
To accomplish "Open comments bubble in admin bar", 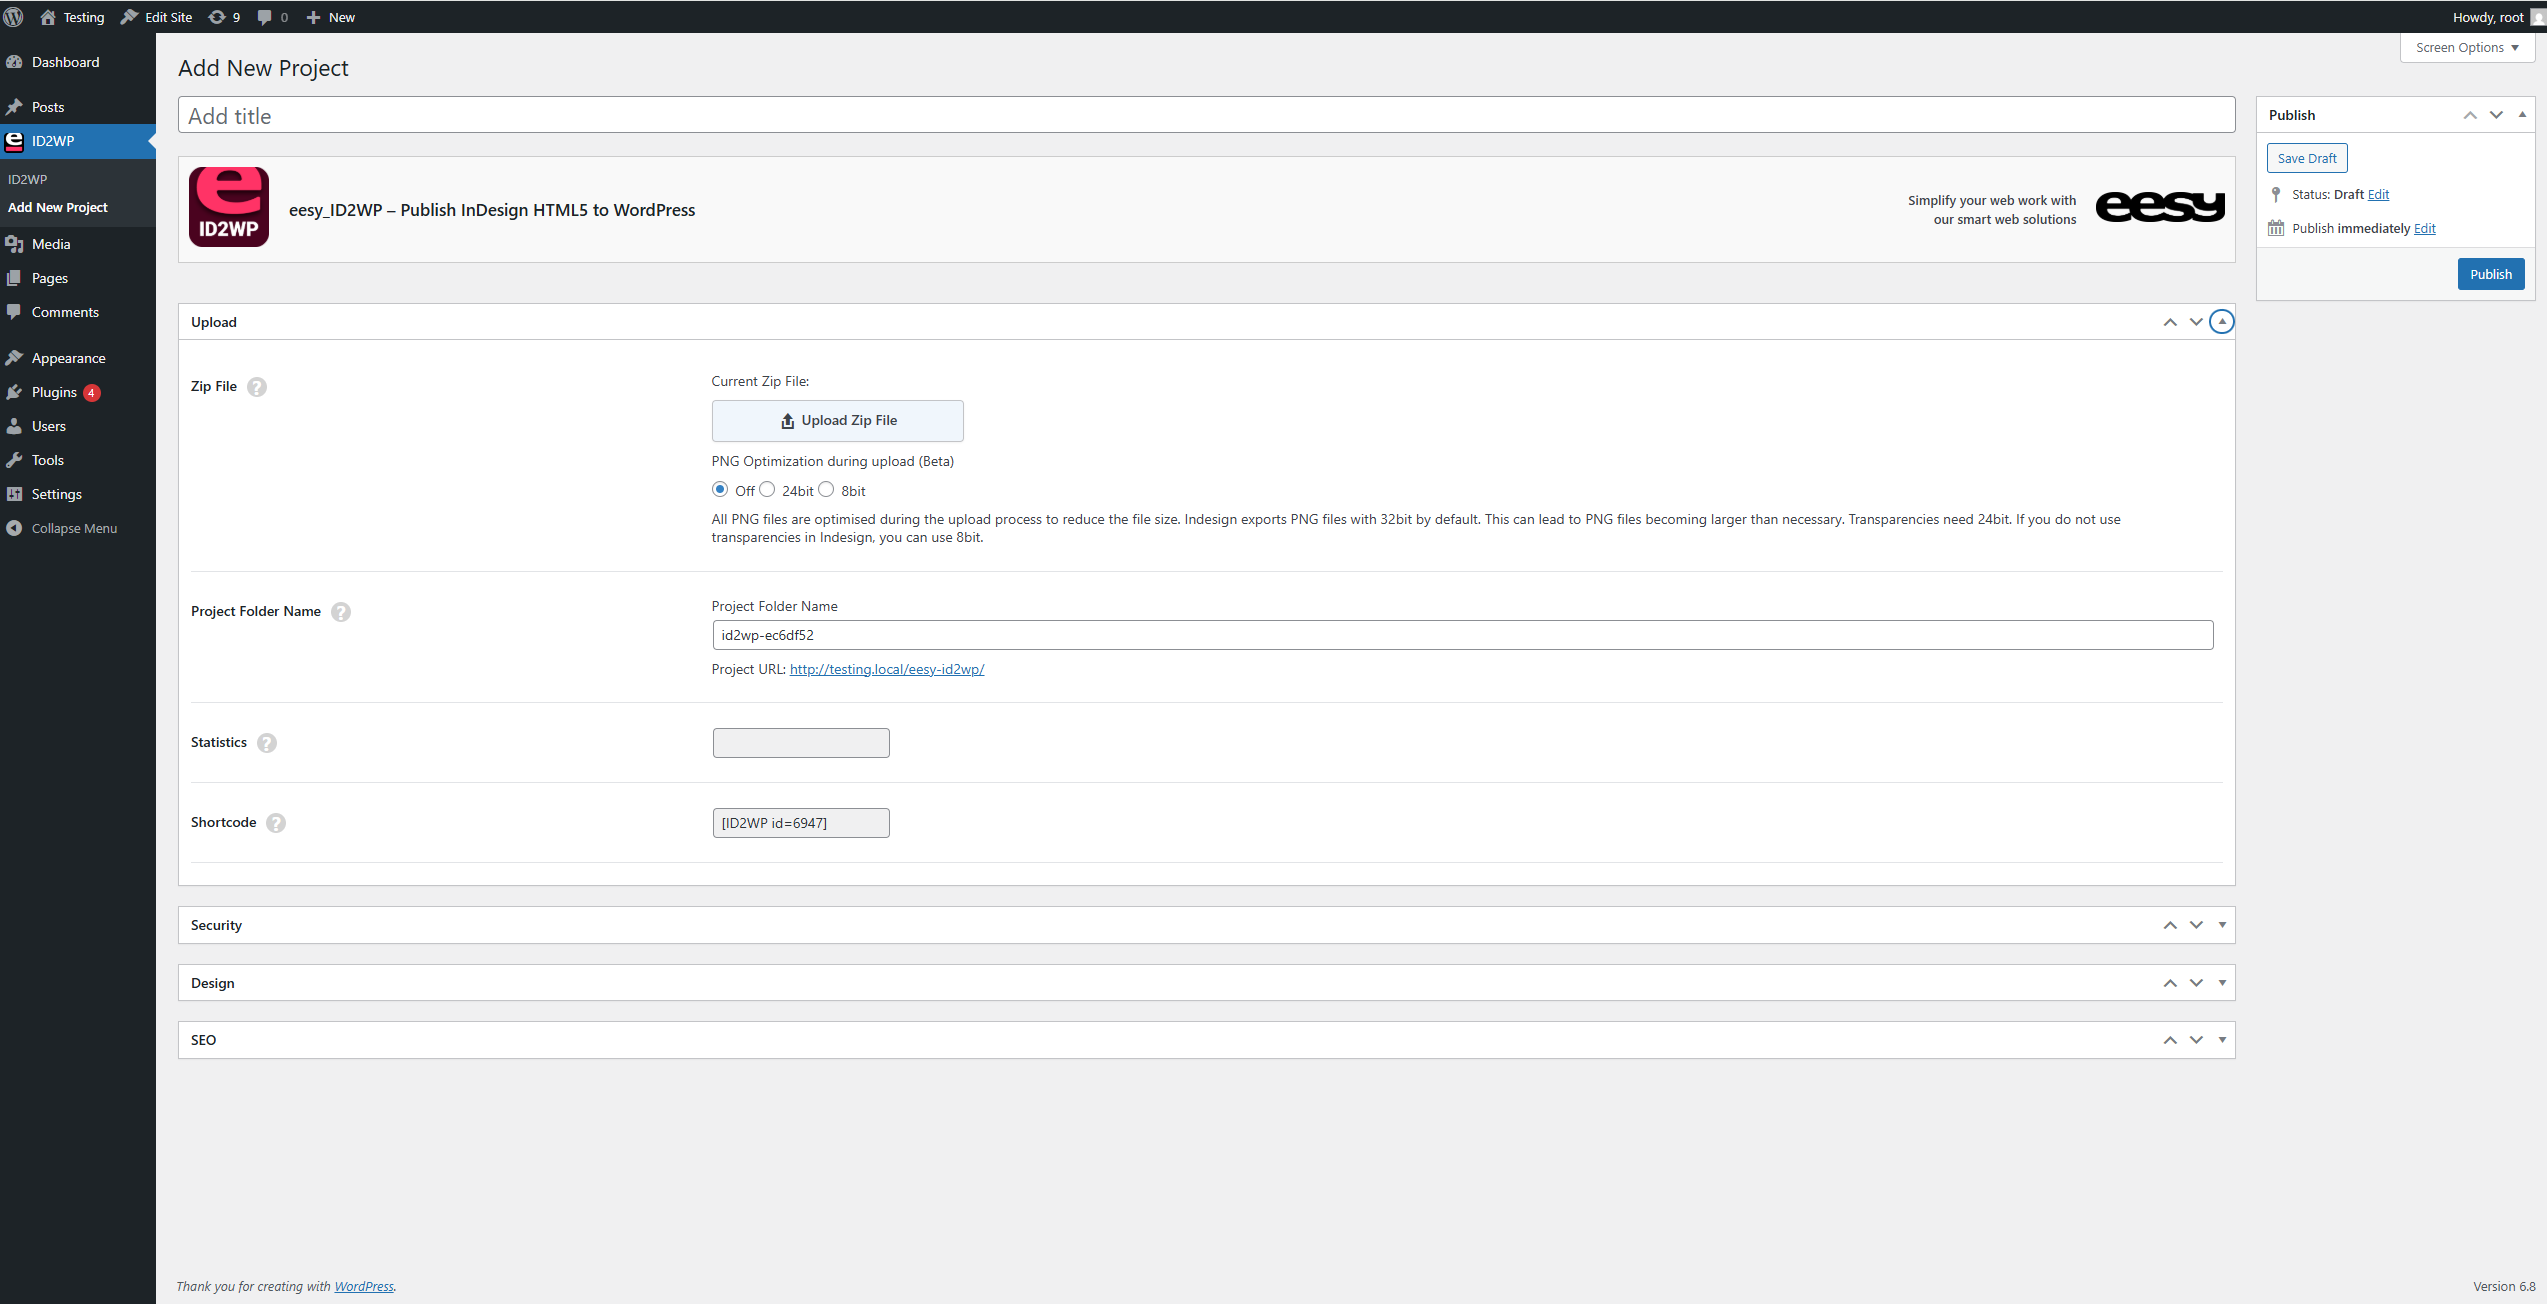I will tap(273, 17).
